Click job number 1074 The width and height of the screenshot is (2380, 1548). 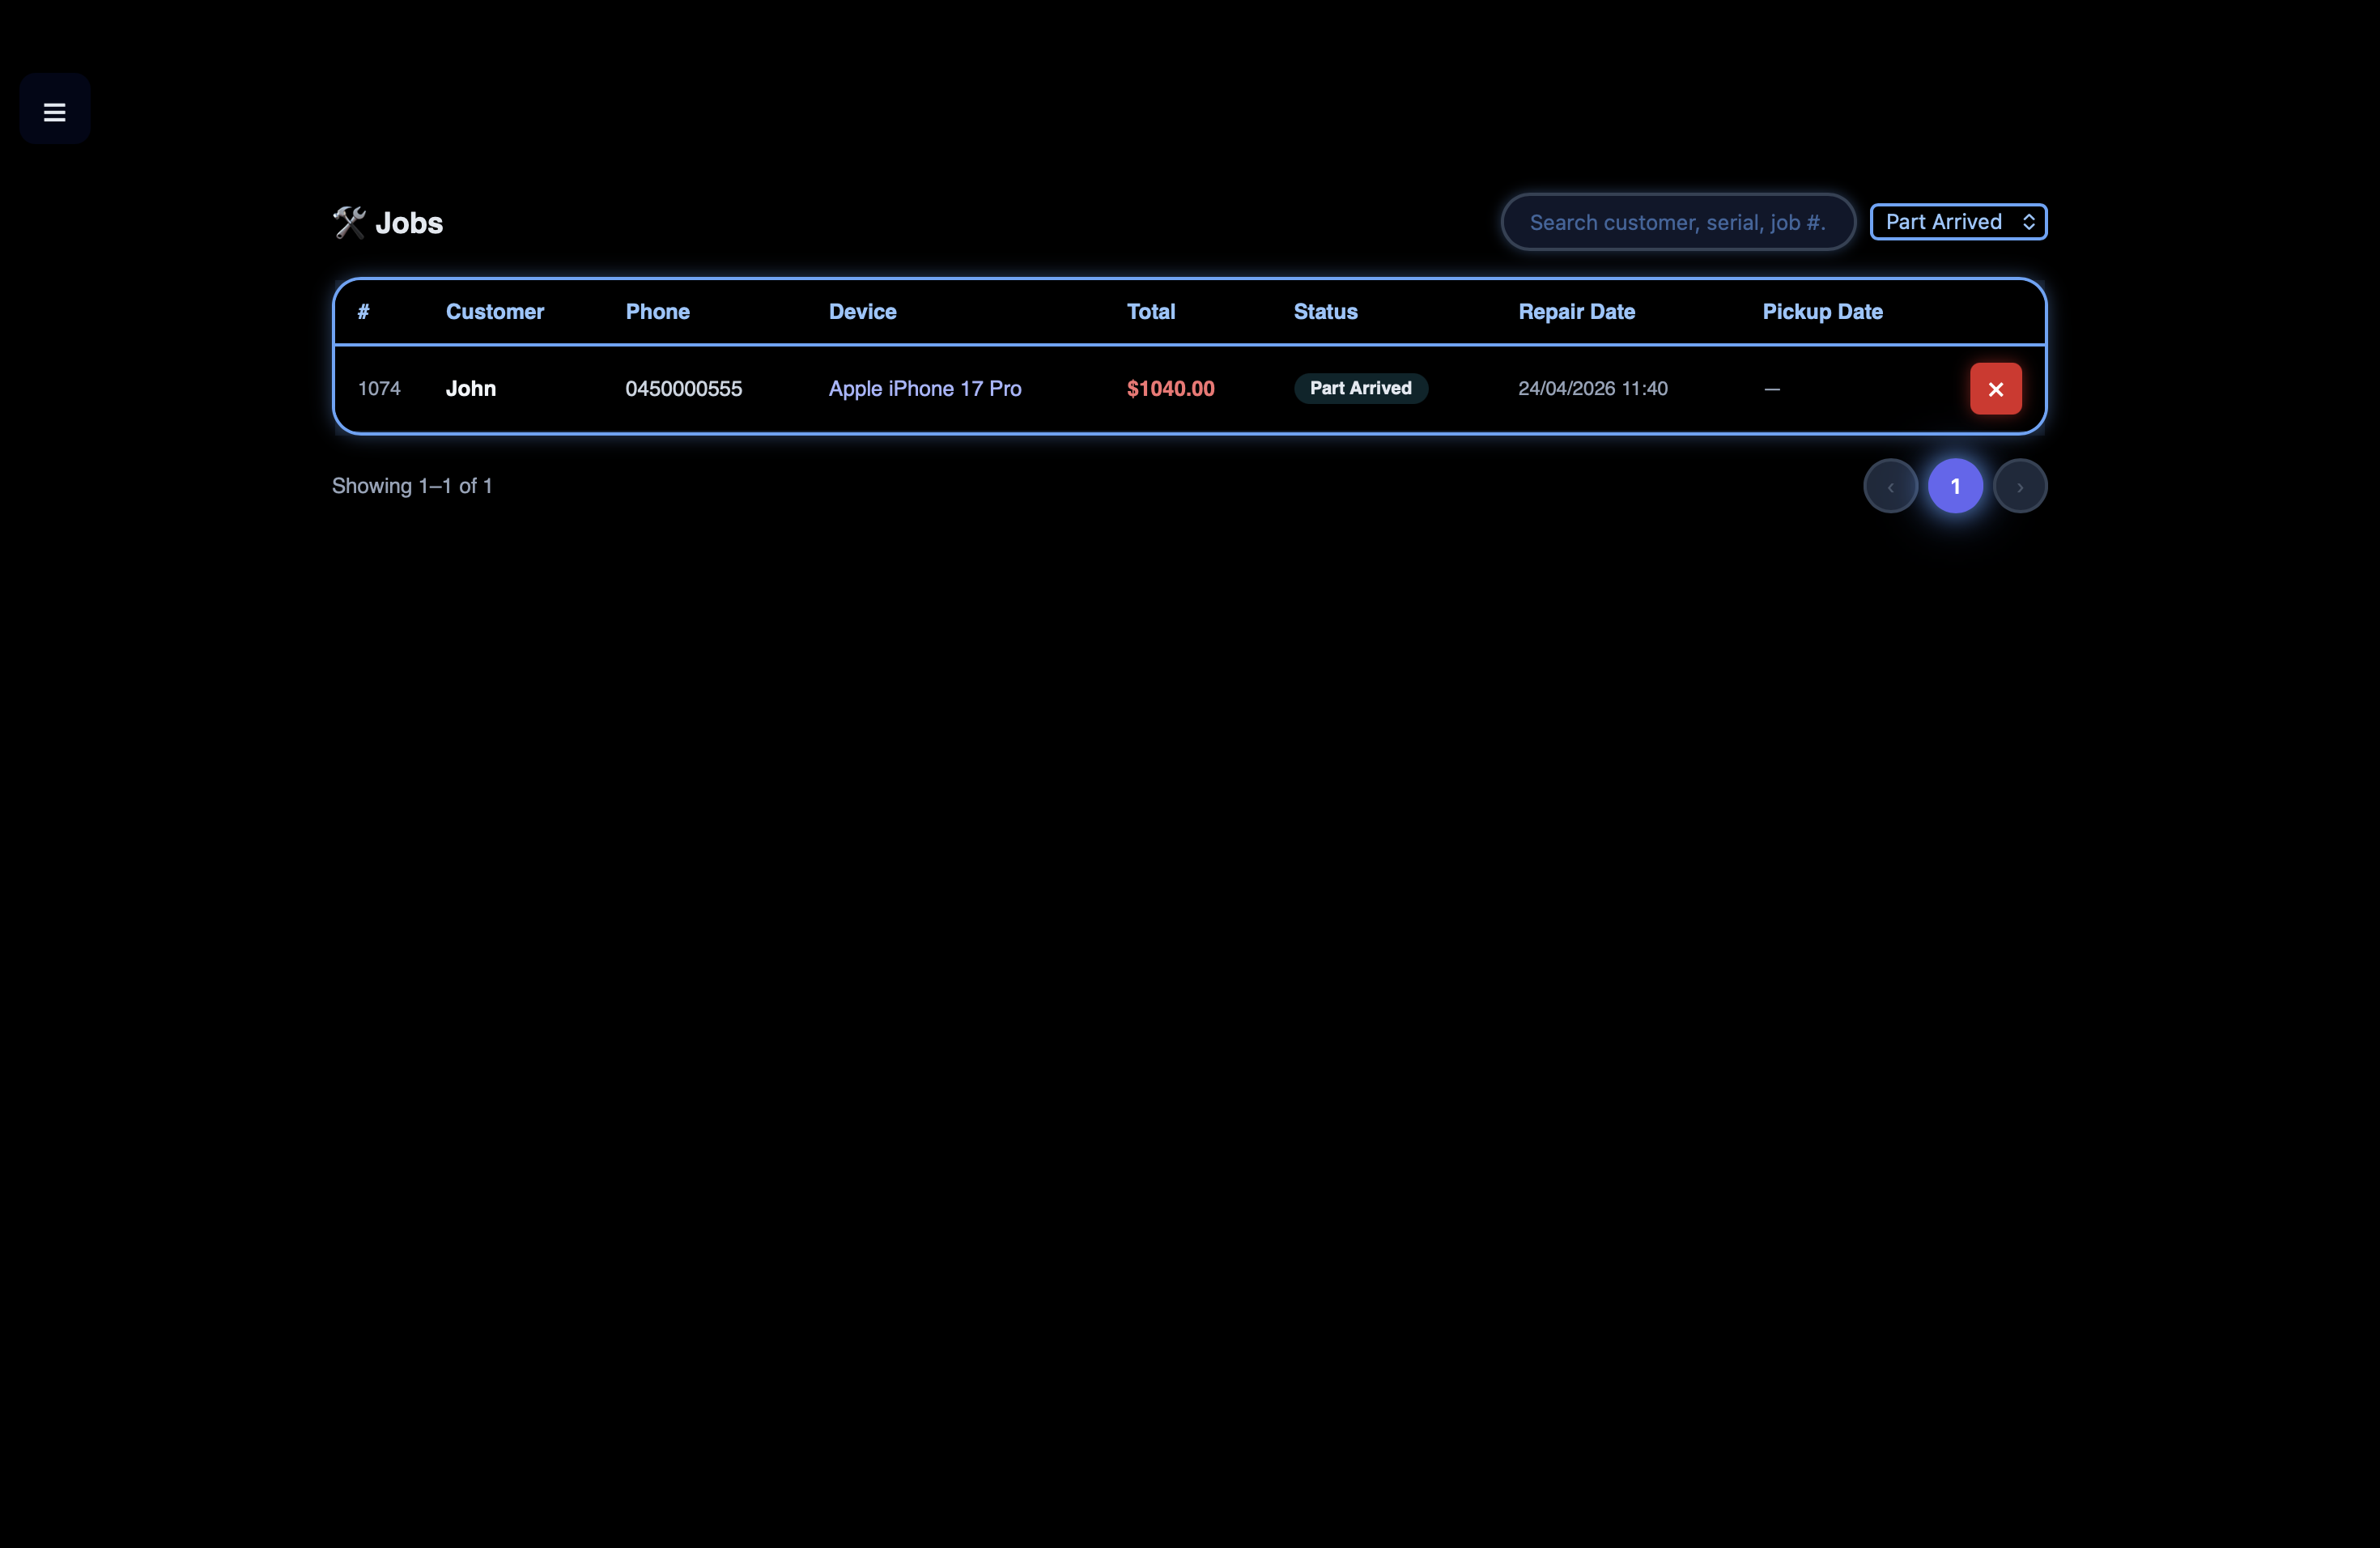(x=379, y=388)
